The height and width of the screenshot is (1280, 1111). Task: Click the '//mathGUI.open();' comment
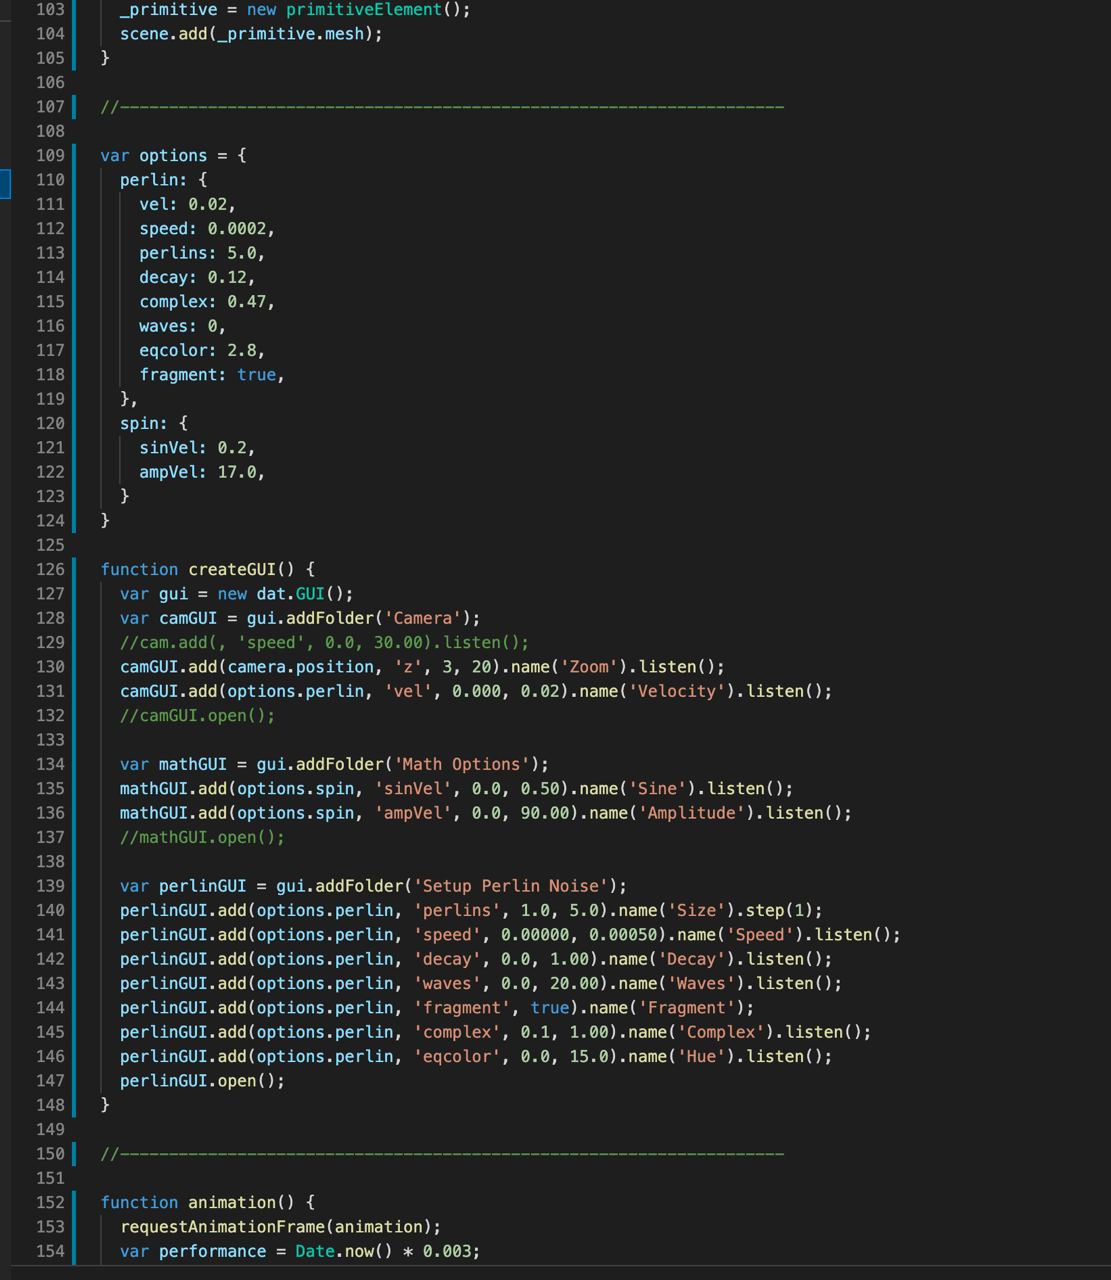click(202, 837)
